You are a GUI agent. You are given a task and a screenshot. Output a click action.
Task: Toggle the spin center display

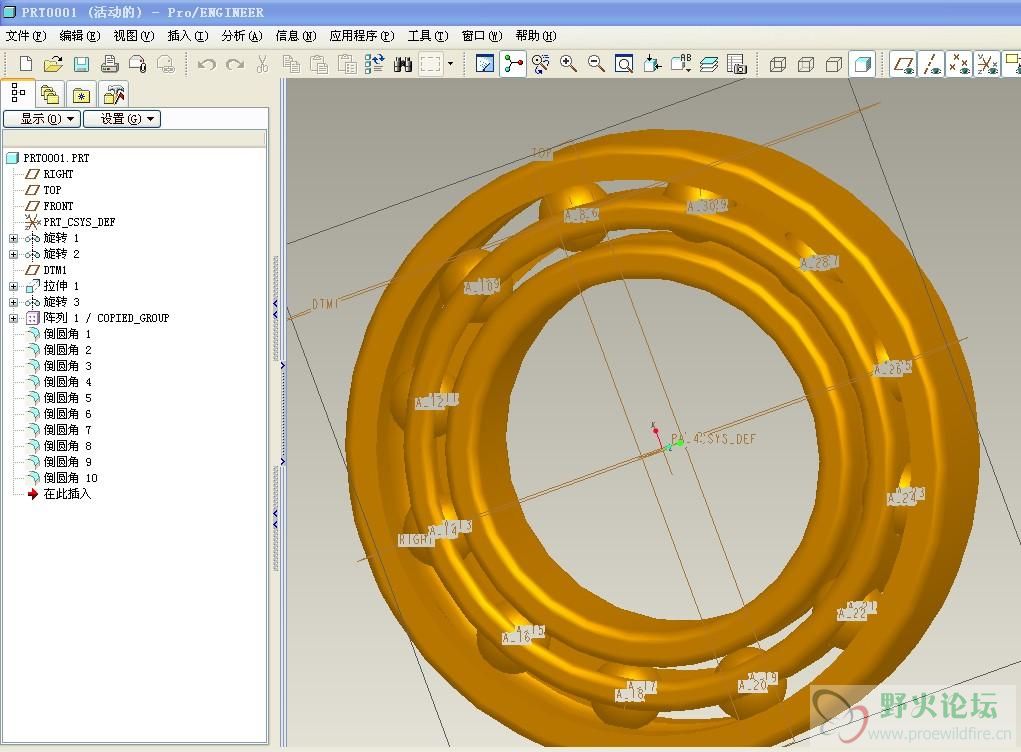pyautogui.click(x=513, y=64)
